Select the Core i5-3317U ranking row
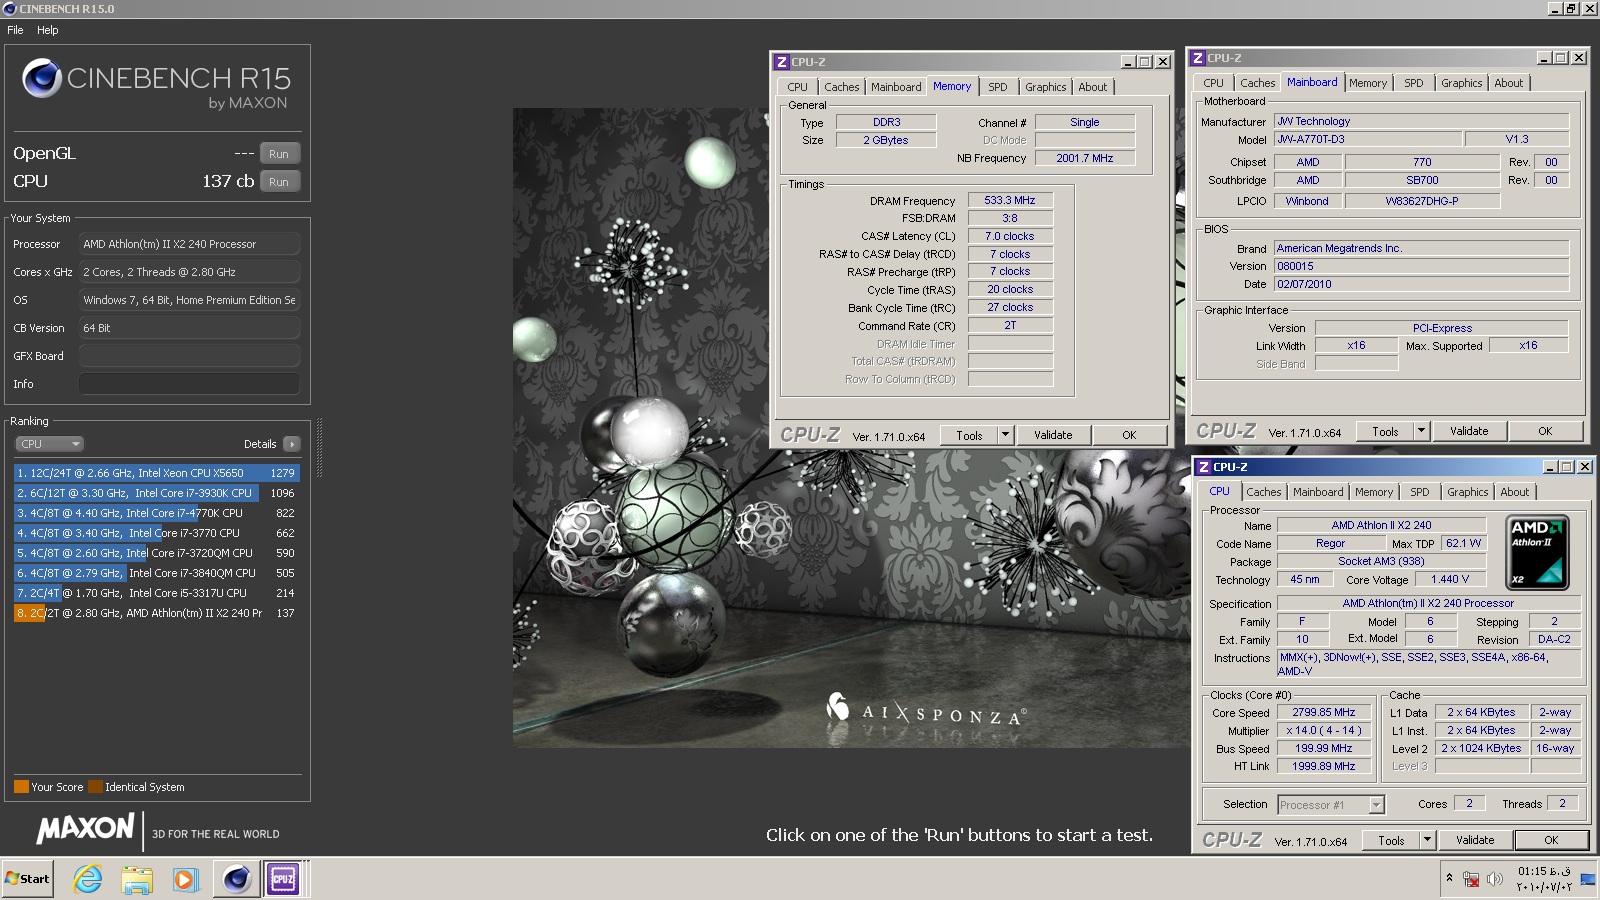 (x=156, y=593)
